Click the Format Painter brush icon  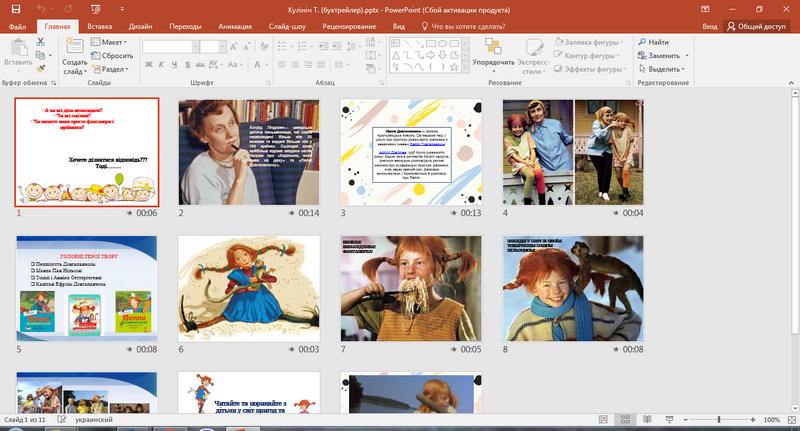tap(40, 68)
